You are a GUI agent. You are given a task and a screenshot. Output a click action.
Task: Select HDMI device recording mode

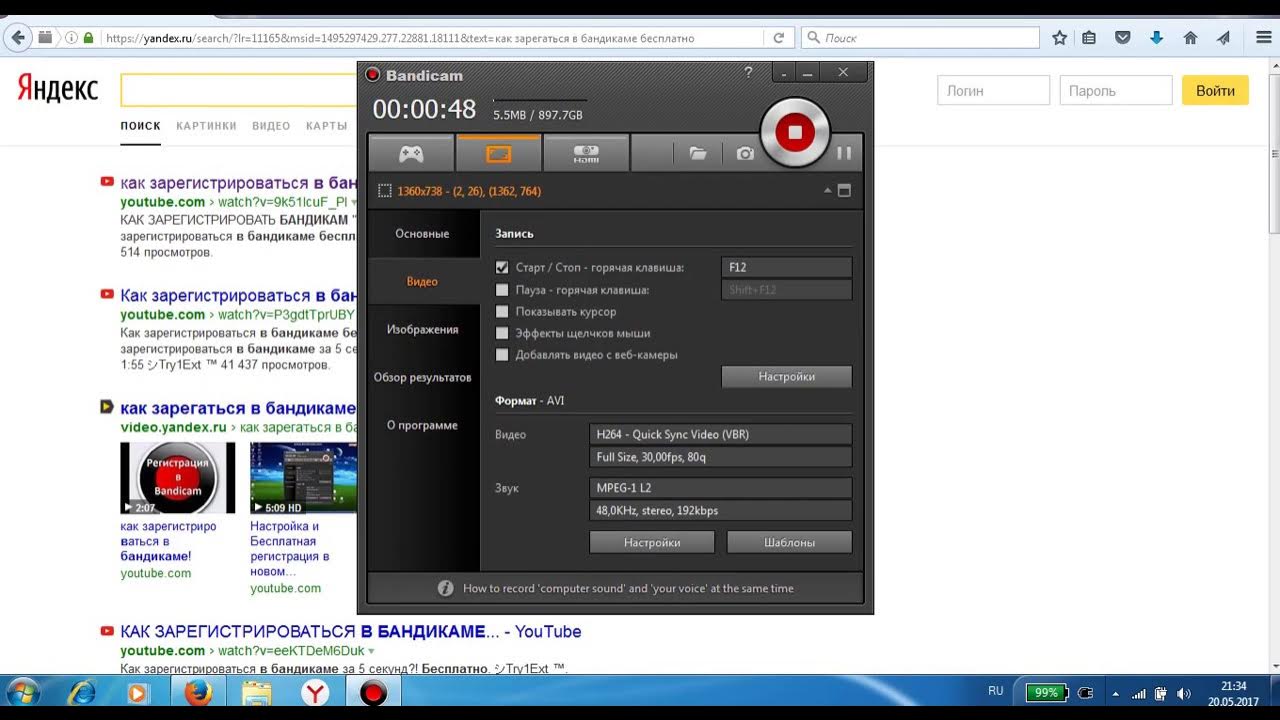click(586, 153)
